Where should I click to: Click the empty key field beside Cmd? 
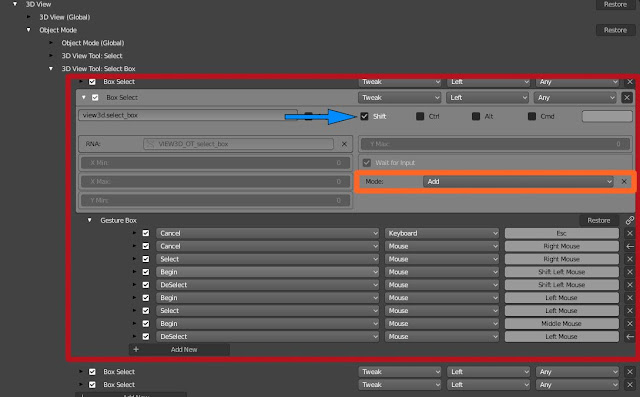tap(607, 116)
